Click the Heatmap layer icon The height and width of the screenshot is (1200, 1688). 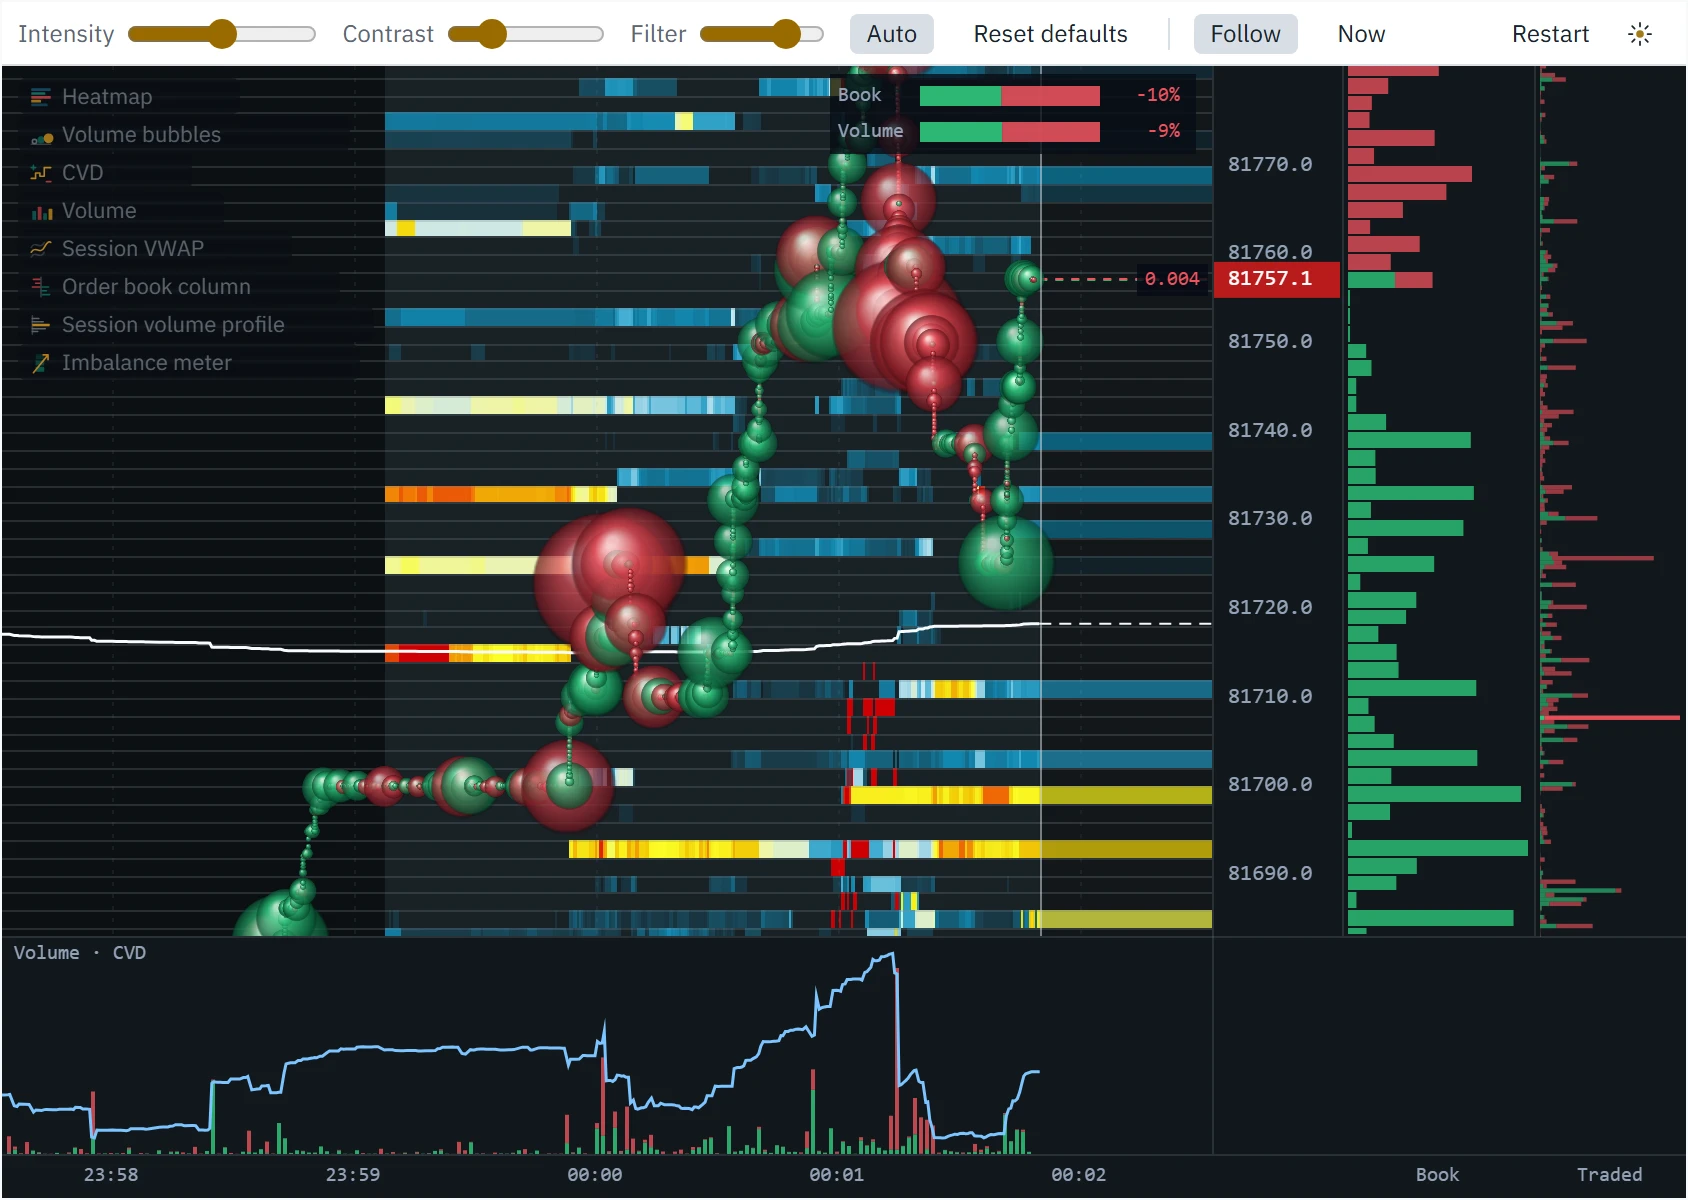tap(41, 97)
